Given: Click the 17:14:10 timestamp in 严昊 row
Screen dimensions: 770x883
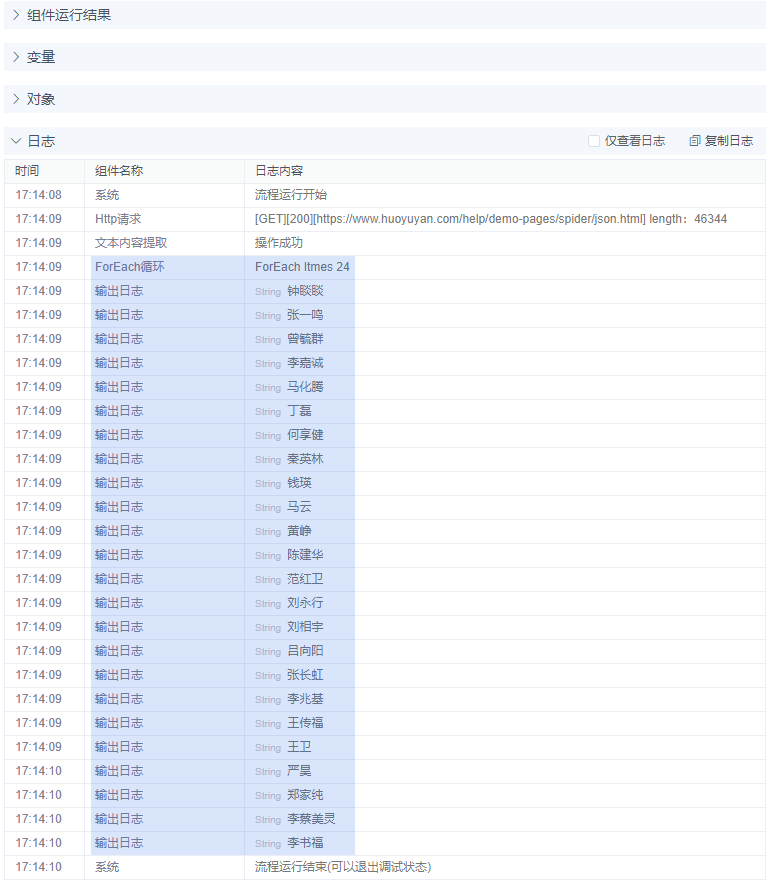Looking at the screenshot, I should pyautogui.click(x=38, y=771).
